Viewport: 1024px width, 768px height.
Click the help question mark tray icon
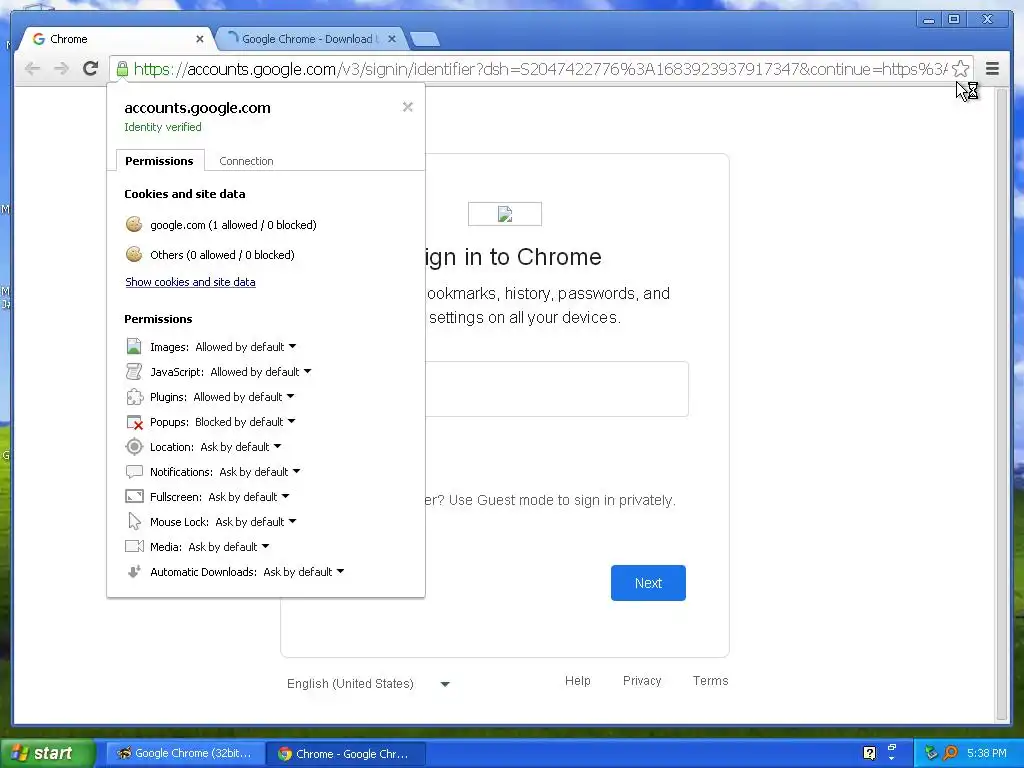[x=869, y=753]
